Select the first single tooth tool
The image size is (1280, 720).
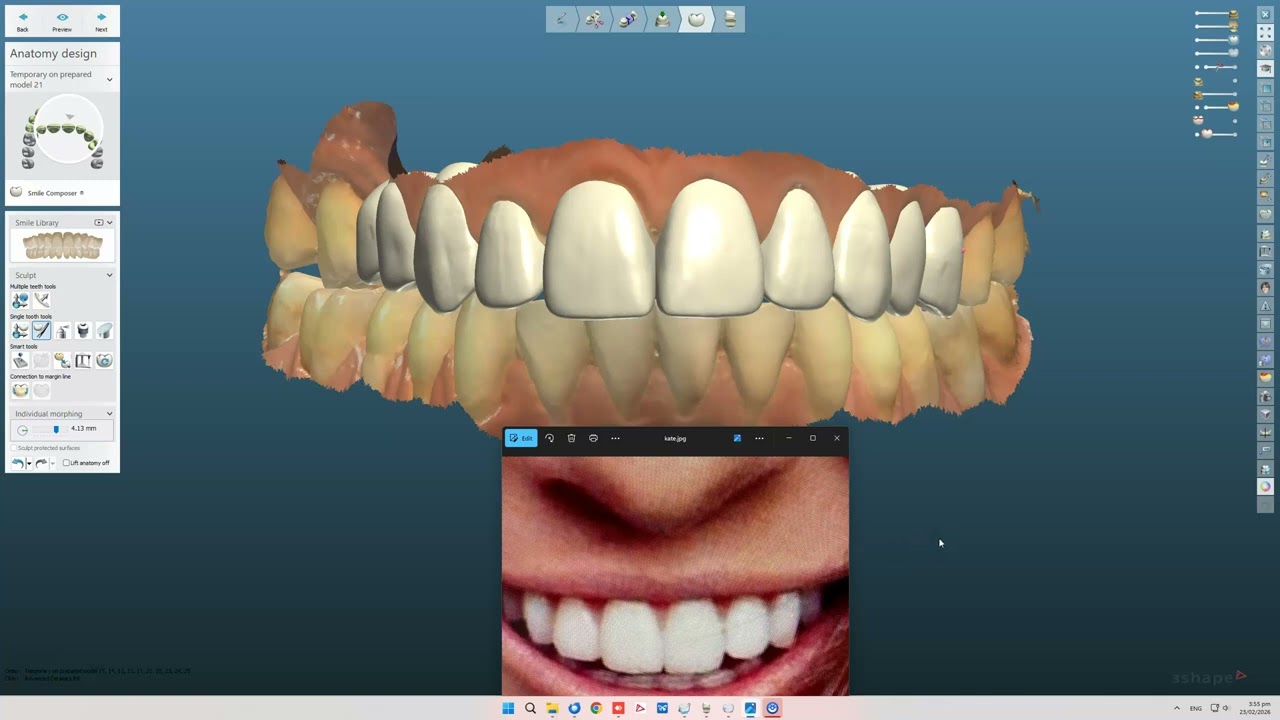tap(20, 330)
